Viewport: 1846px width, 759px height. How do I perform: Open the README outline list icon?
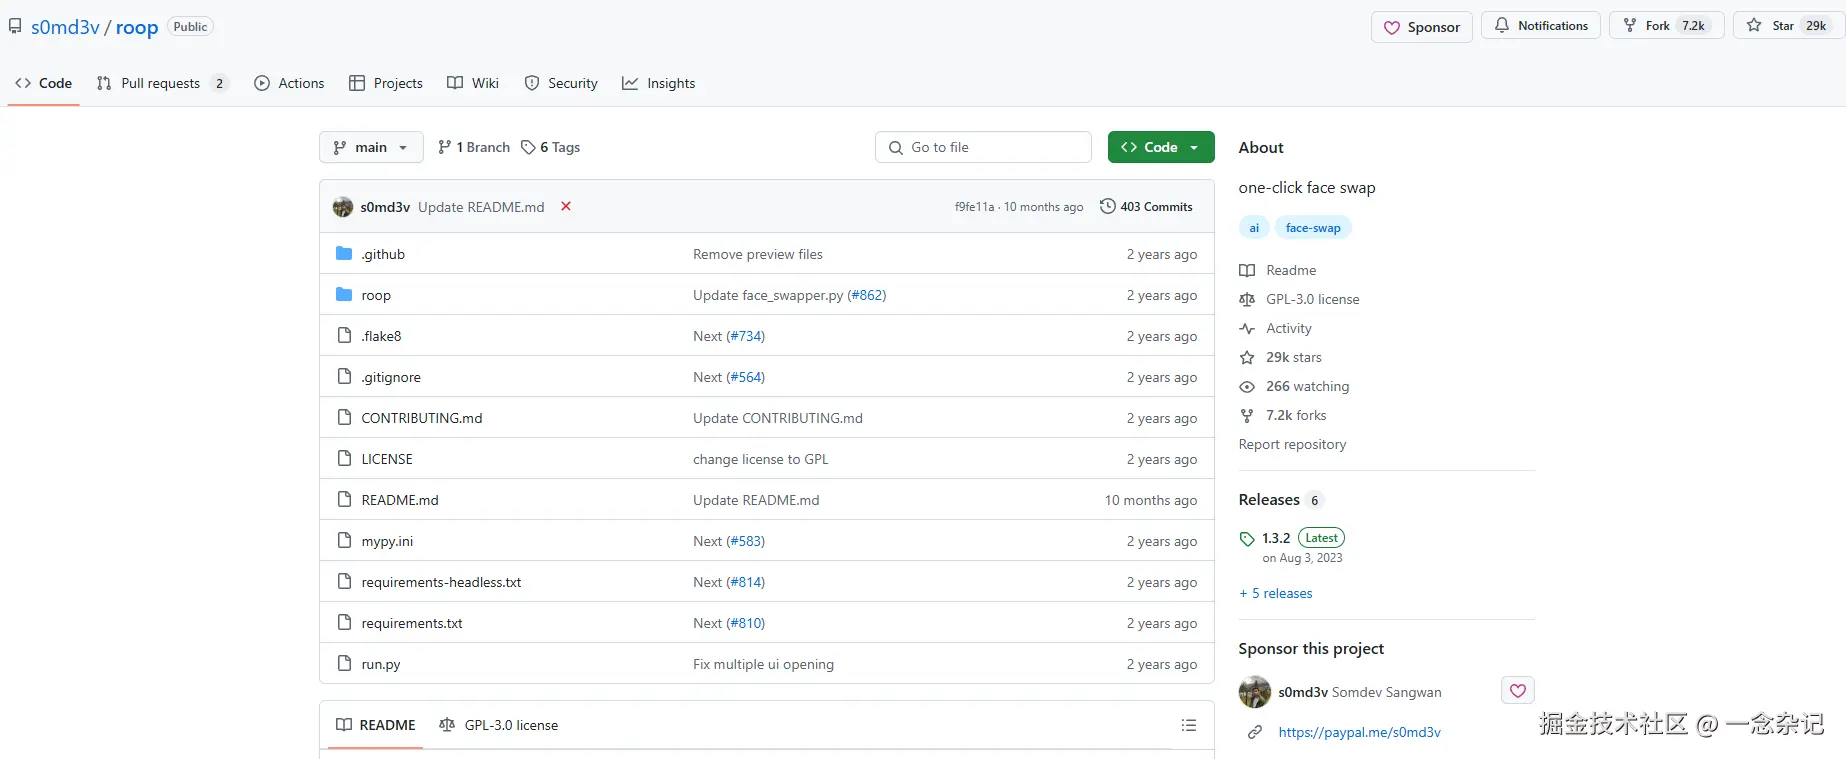coord(1188,725)
